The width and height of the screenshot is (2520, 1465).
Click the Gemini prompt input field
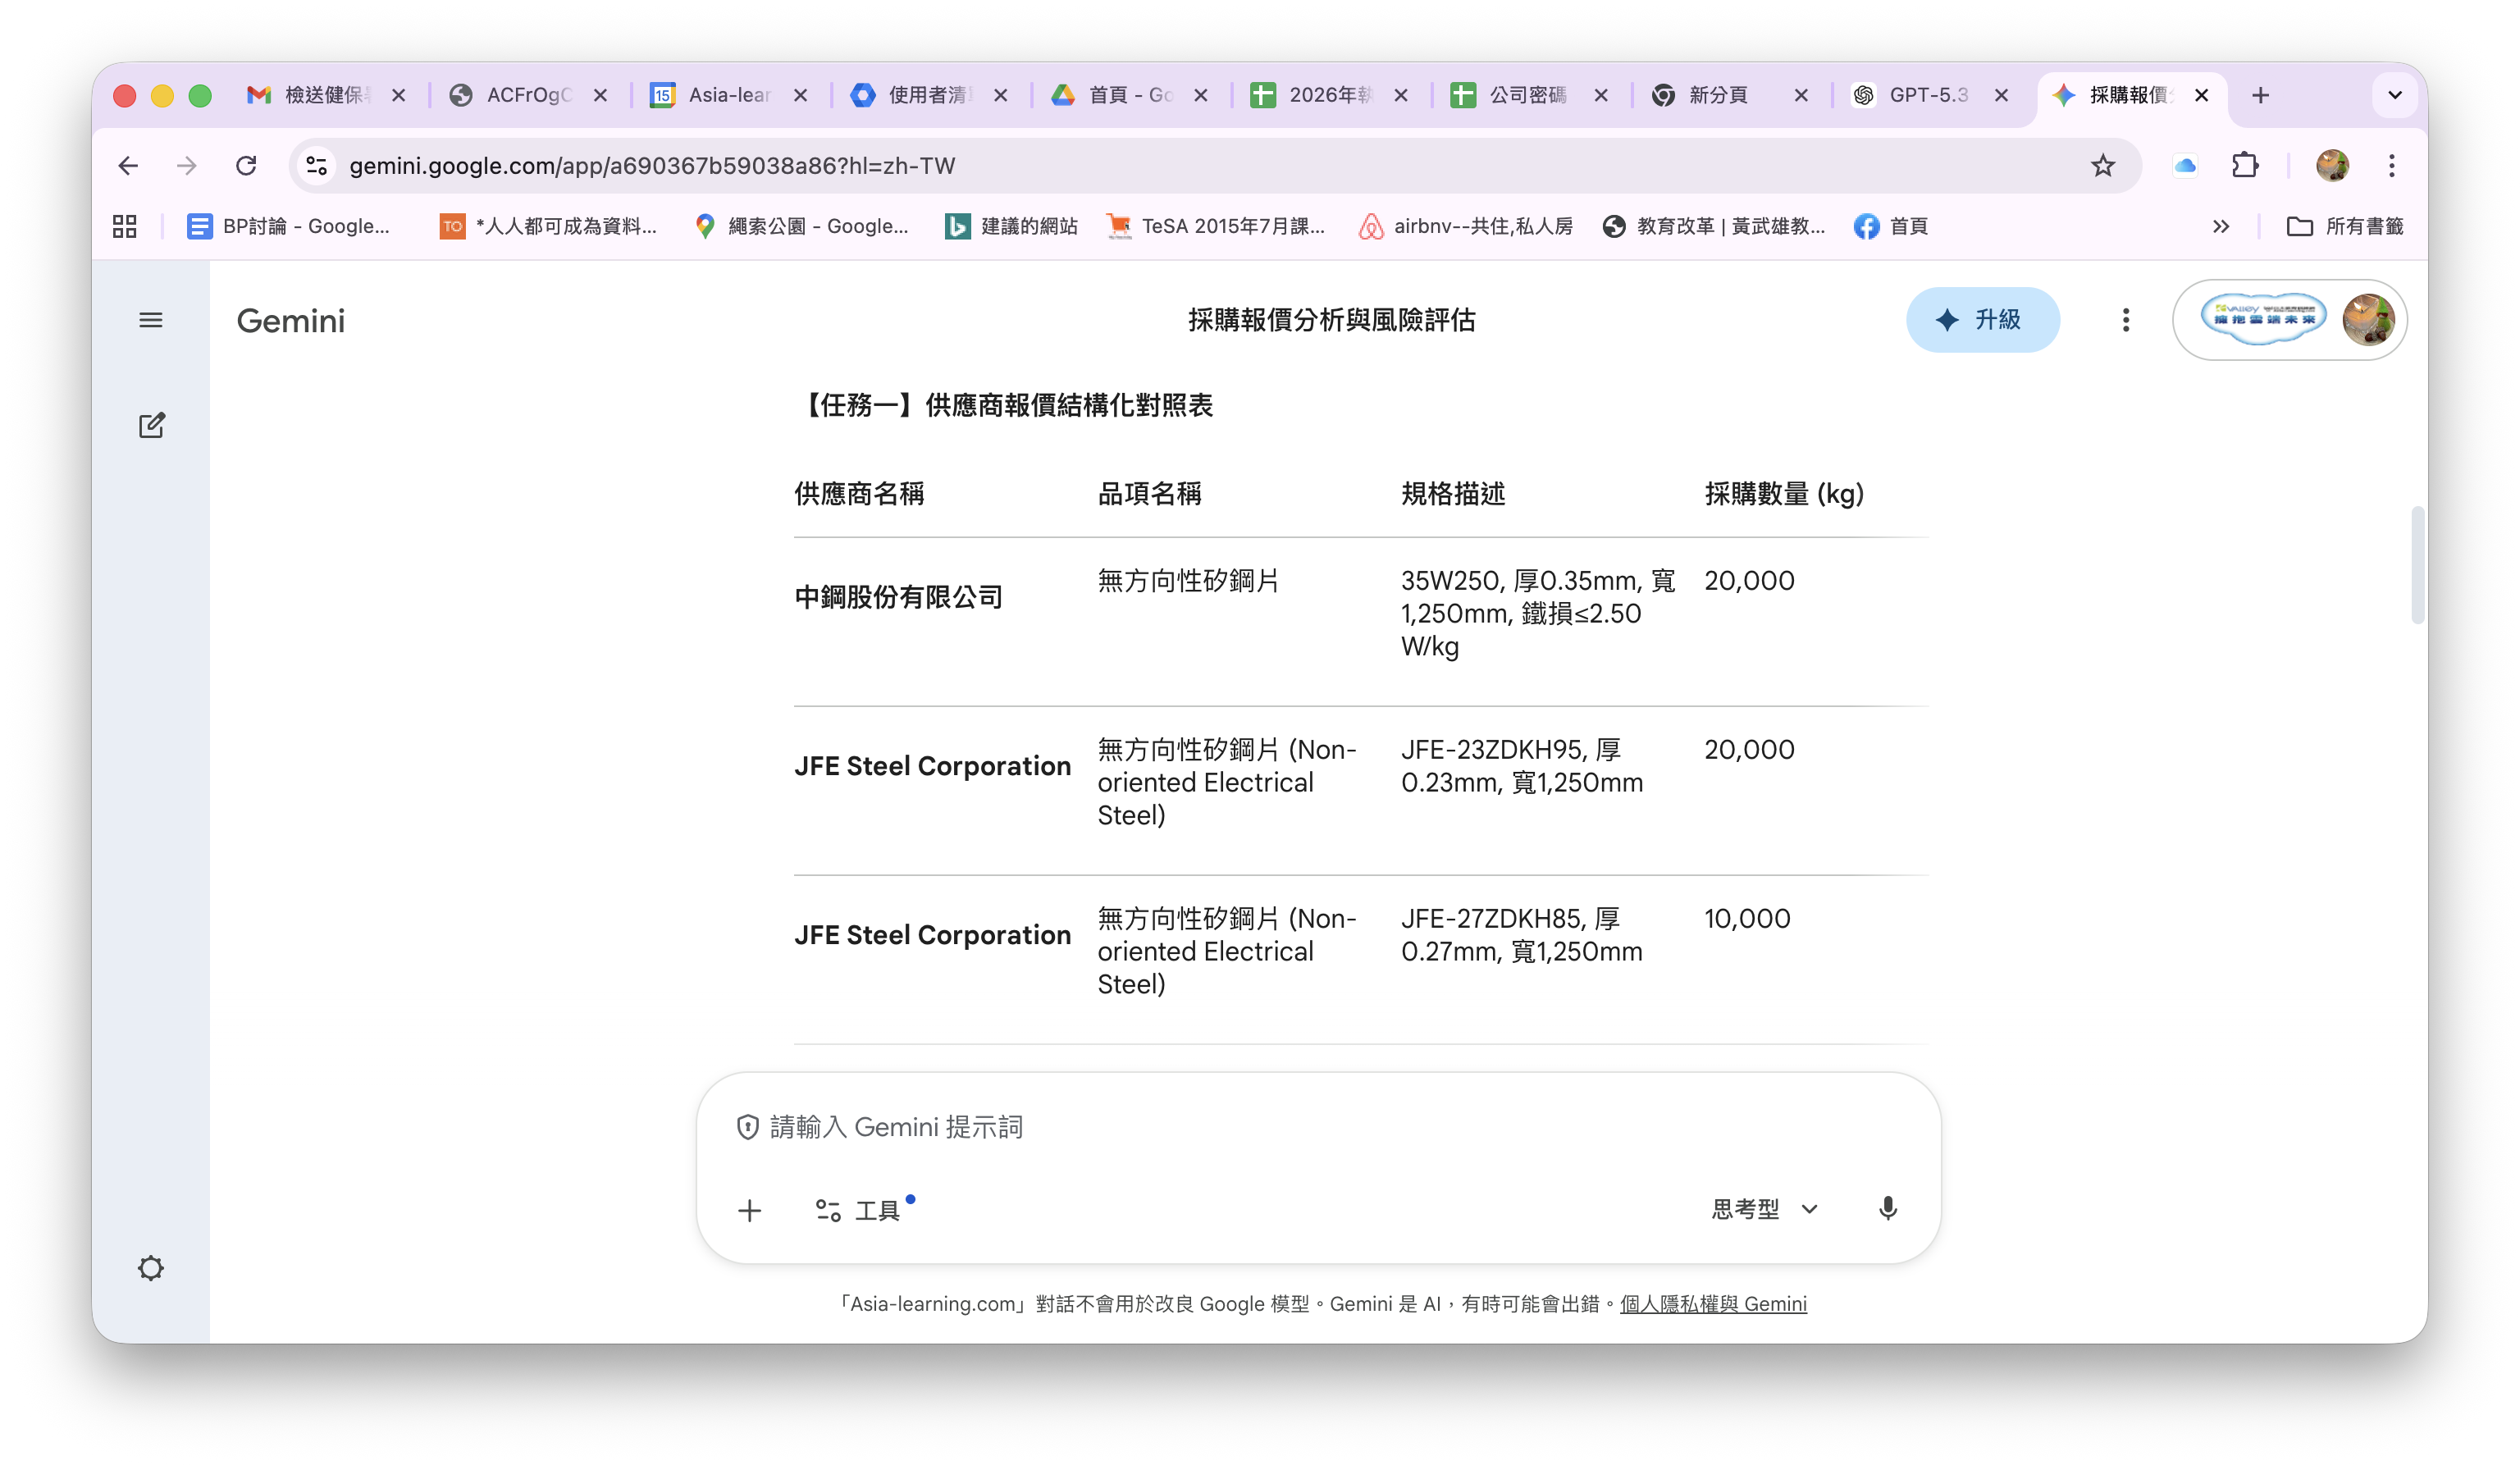point(1320,1127)
